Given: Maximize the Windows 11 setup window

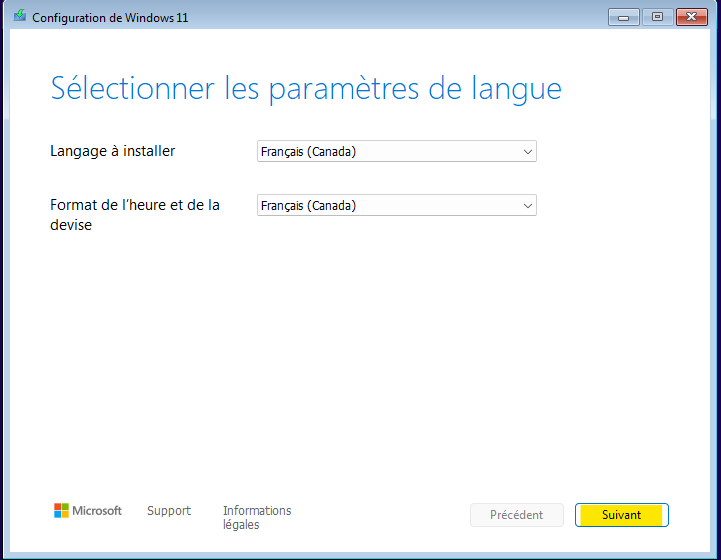Looking at the screenshot, I should point(657,17).
